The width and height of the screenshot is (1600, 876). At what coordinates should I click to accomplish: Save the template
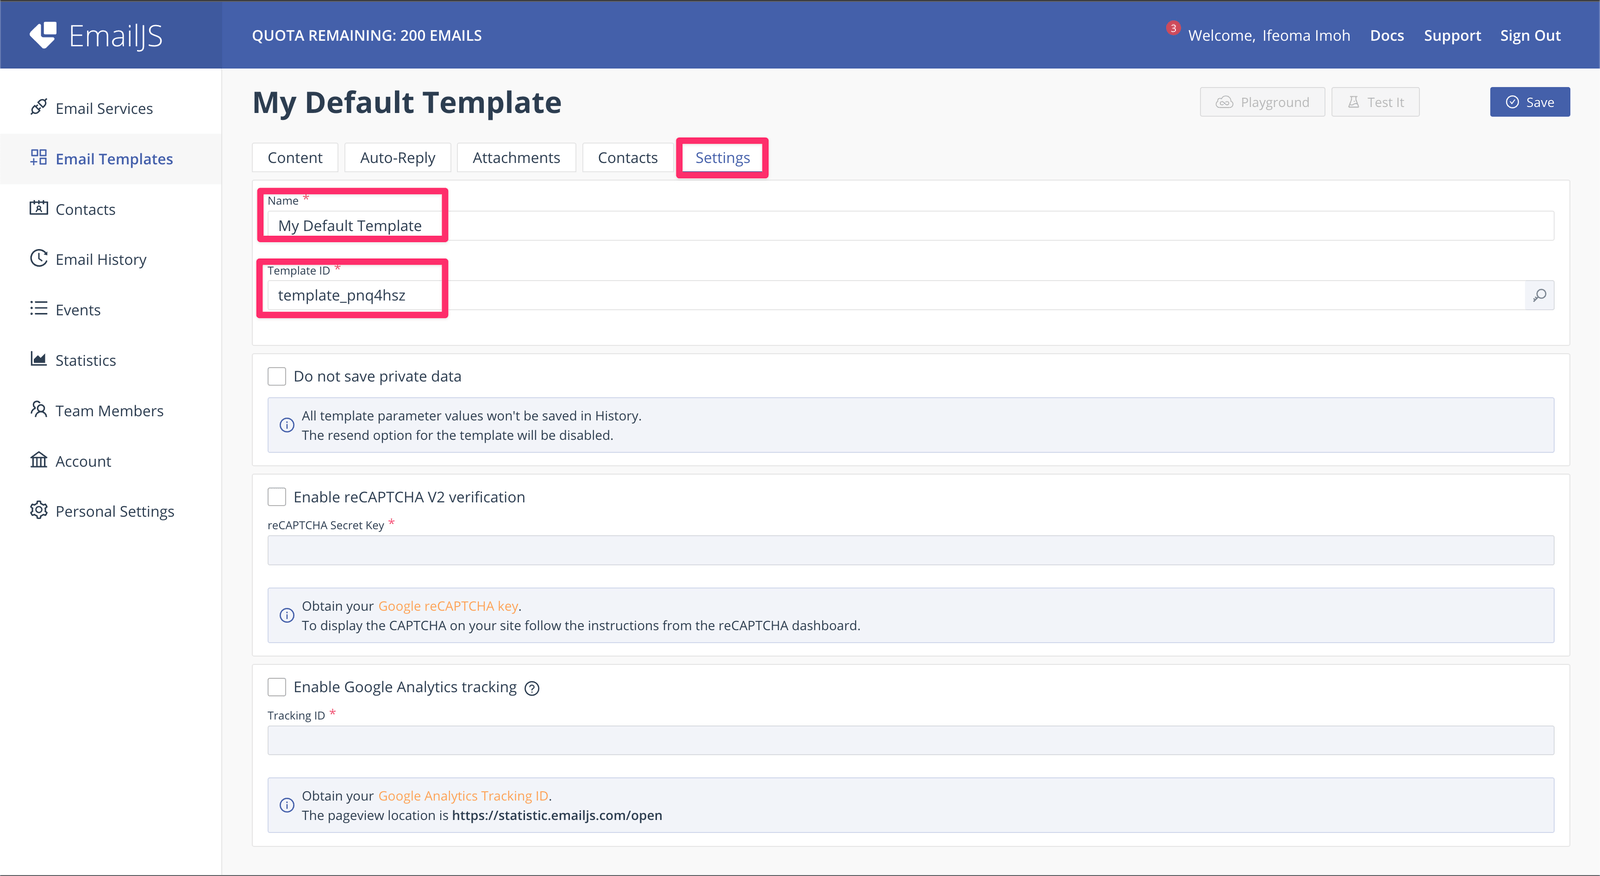click(1530, 102)
